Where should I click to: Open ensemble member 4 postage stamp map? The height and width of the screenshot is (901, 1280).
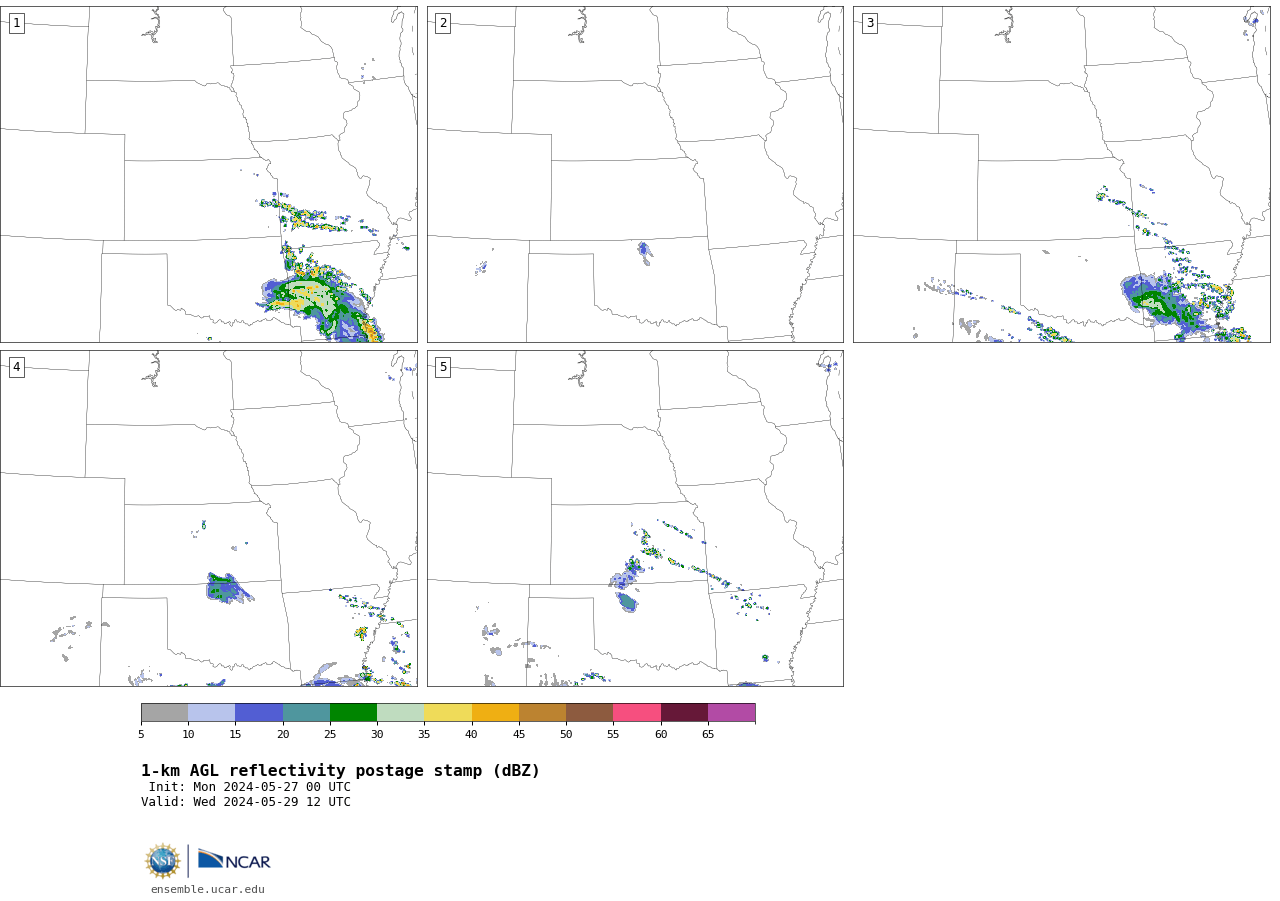click(x=208, y=518)
